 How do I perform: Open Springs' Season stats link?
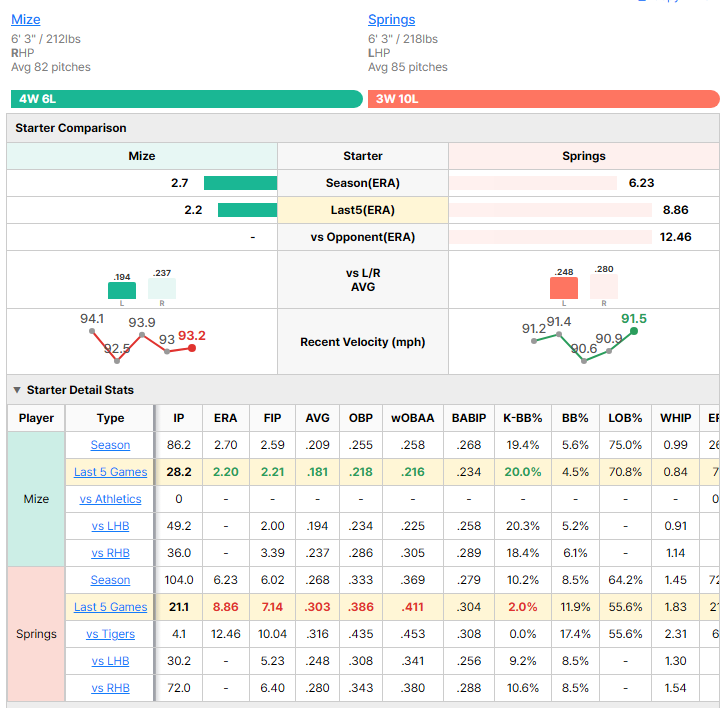110,580
